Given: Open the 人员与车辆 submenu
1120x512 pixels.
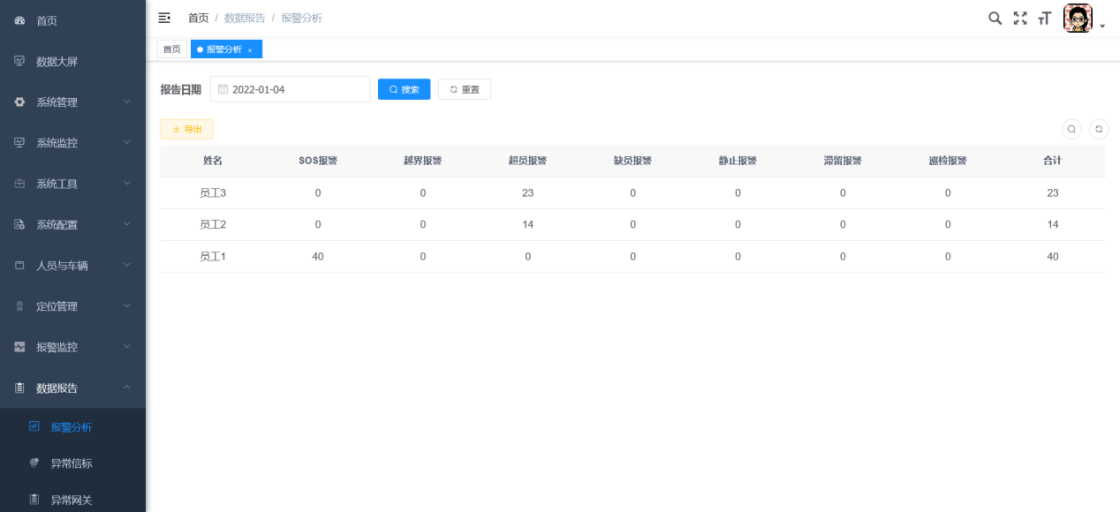Looking at the screenshot, I should (x=72, y=266).
